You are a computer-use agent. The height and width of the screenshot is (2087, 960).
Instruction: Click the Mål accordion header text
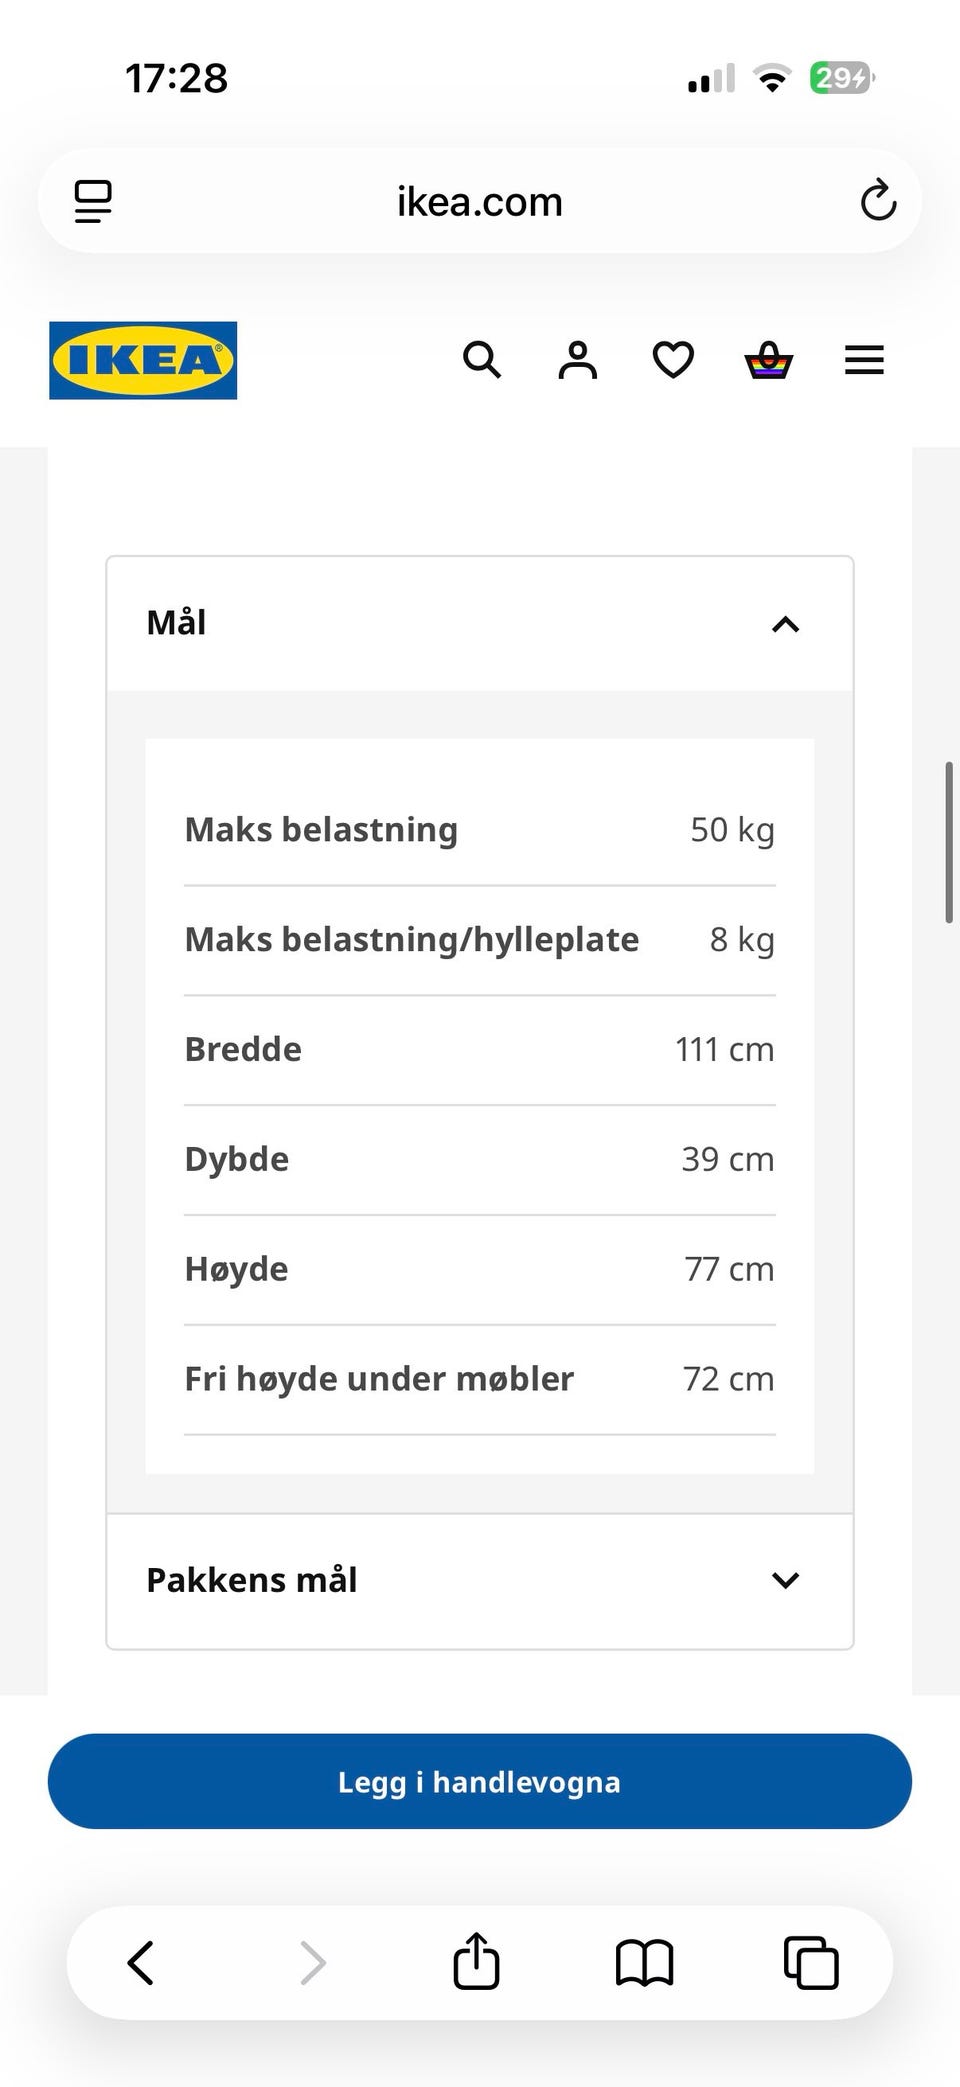(x=176, y=622)
